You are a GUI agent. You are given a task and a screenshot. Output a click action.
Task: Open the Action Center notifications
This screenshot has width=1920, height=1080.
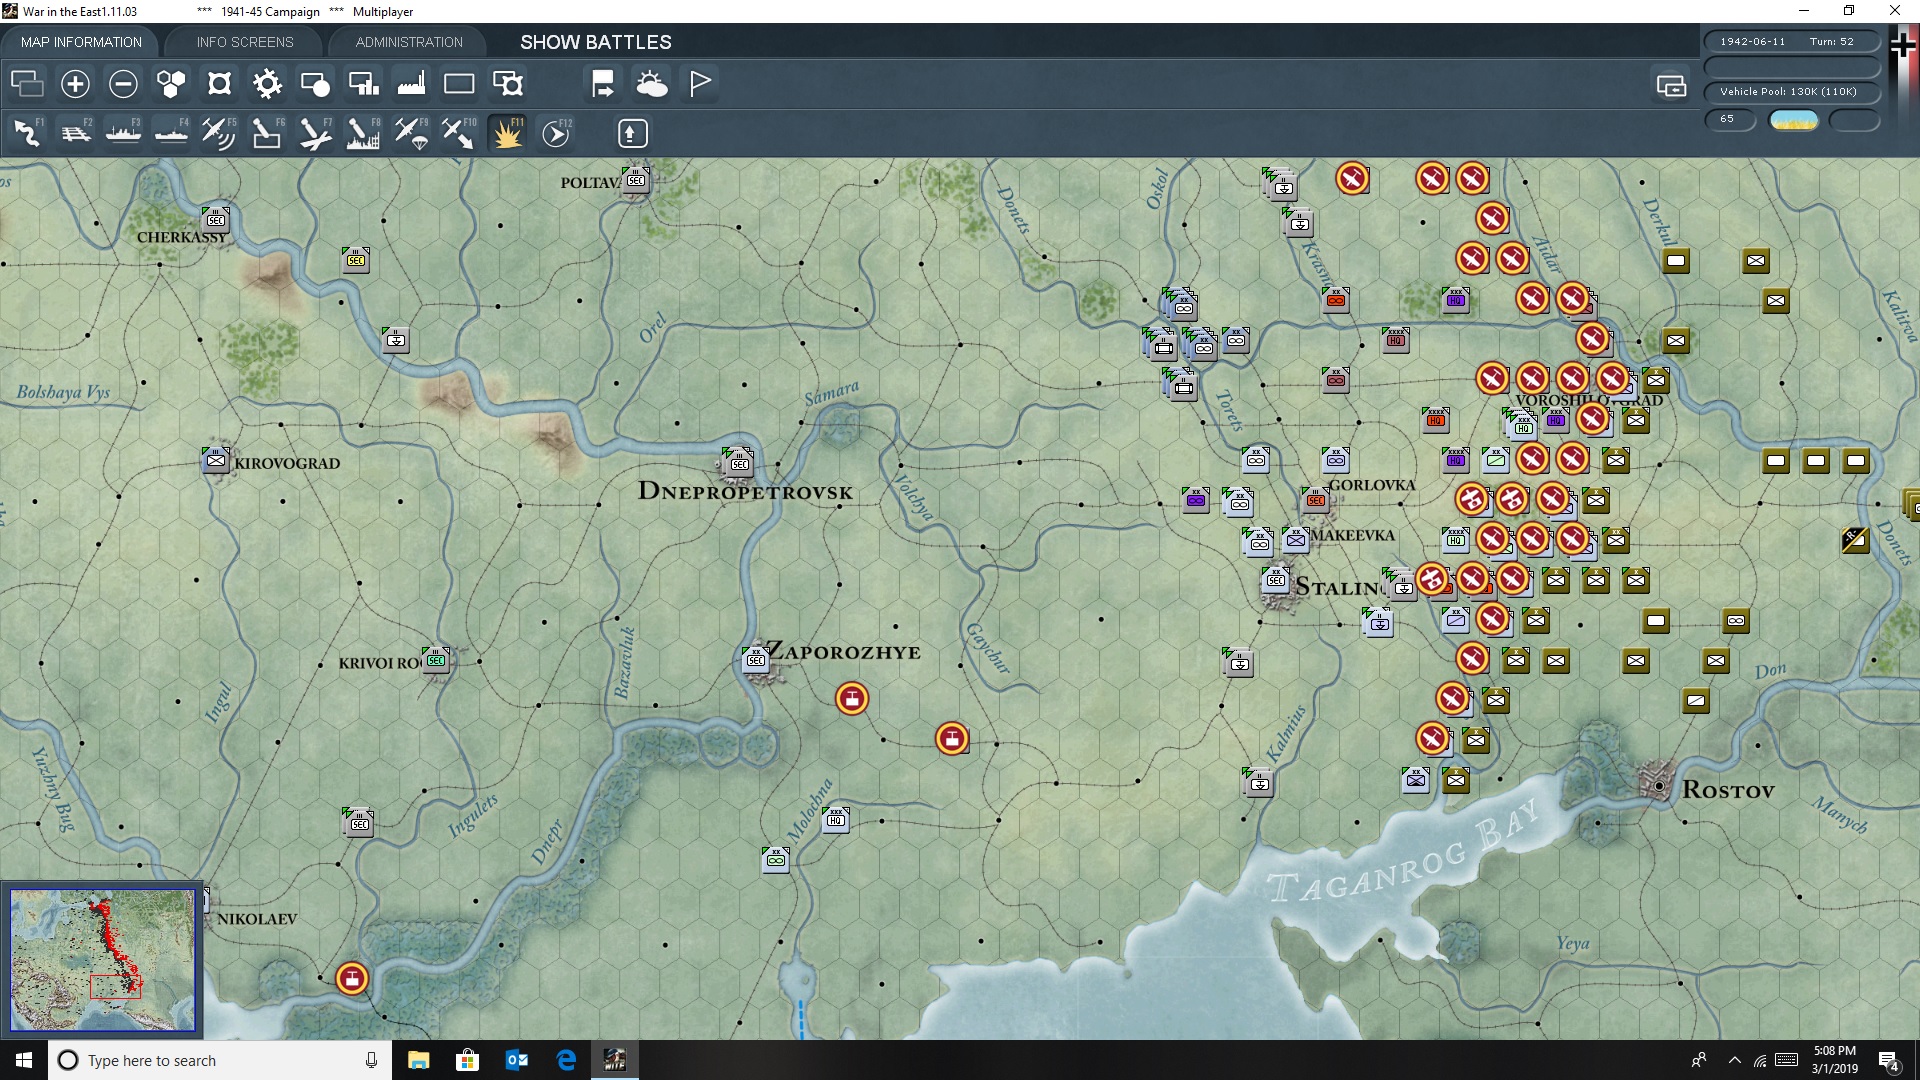coord(1889,1060)
